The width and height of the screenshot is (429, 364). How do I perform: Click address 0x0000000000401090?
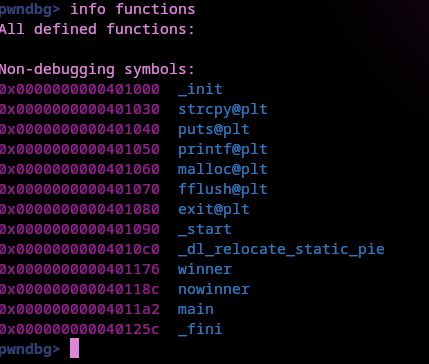(79, 229)
